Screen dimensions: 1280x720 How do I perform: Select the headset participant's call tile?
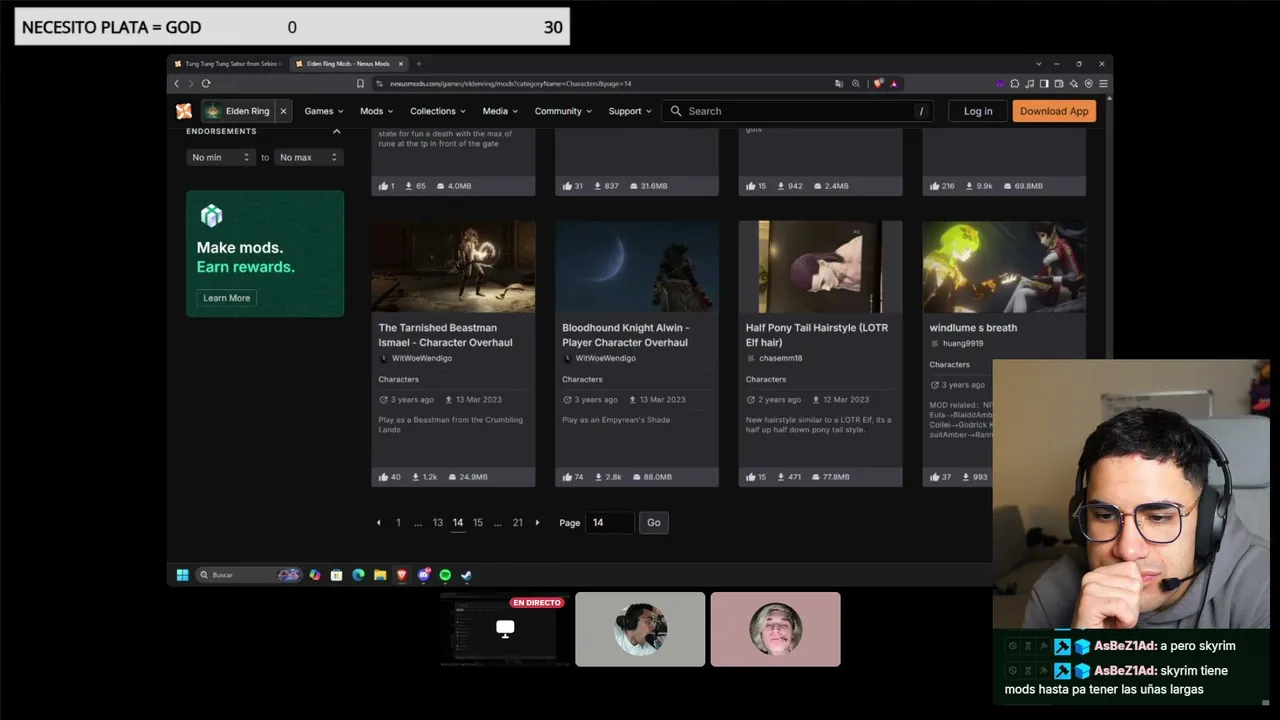[640, 629]
